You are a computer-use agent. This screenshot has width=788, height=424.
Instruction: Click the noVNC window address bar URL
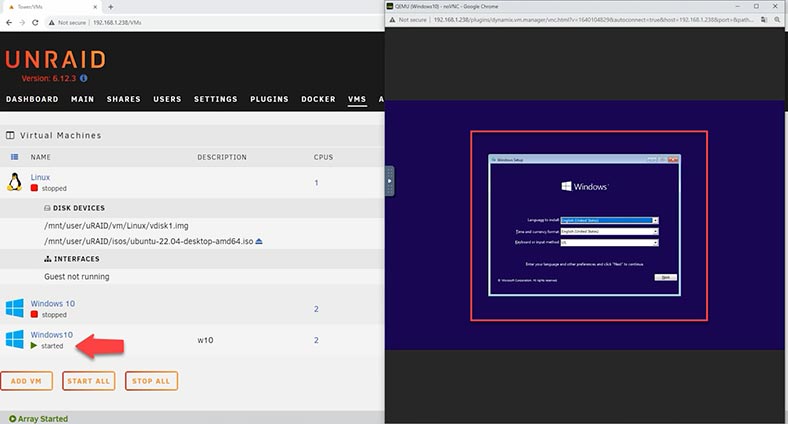click(x=594, y=20)
